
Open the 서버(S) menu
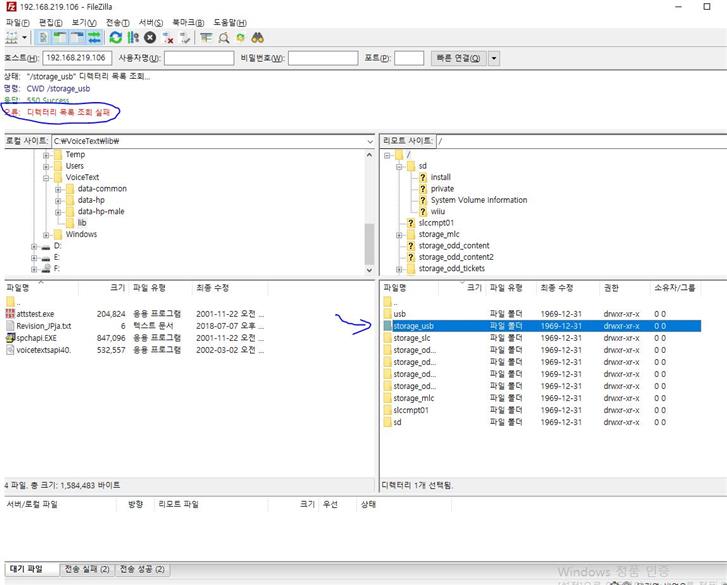(151, 22)
